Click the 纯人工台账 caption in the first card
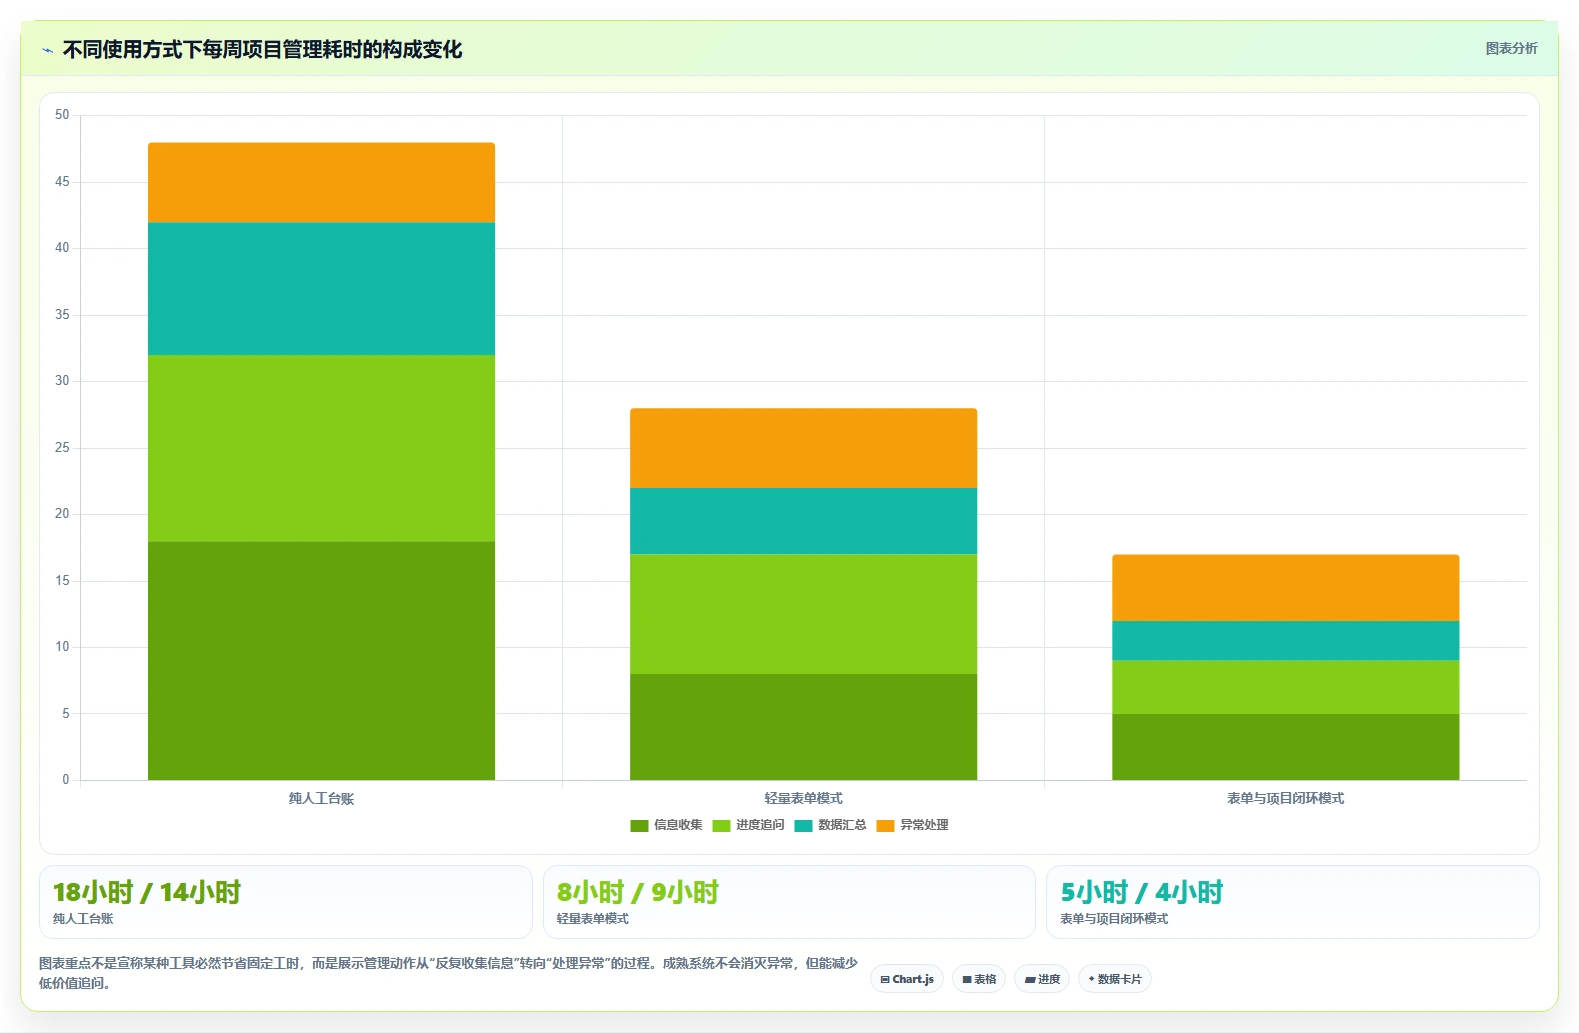Image resolution: width=1579 pixels, height=1033 pixels. [x=83, y=918]
